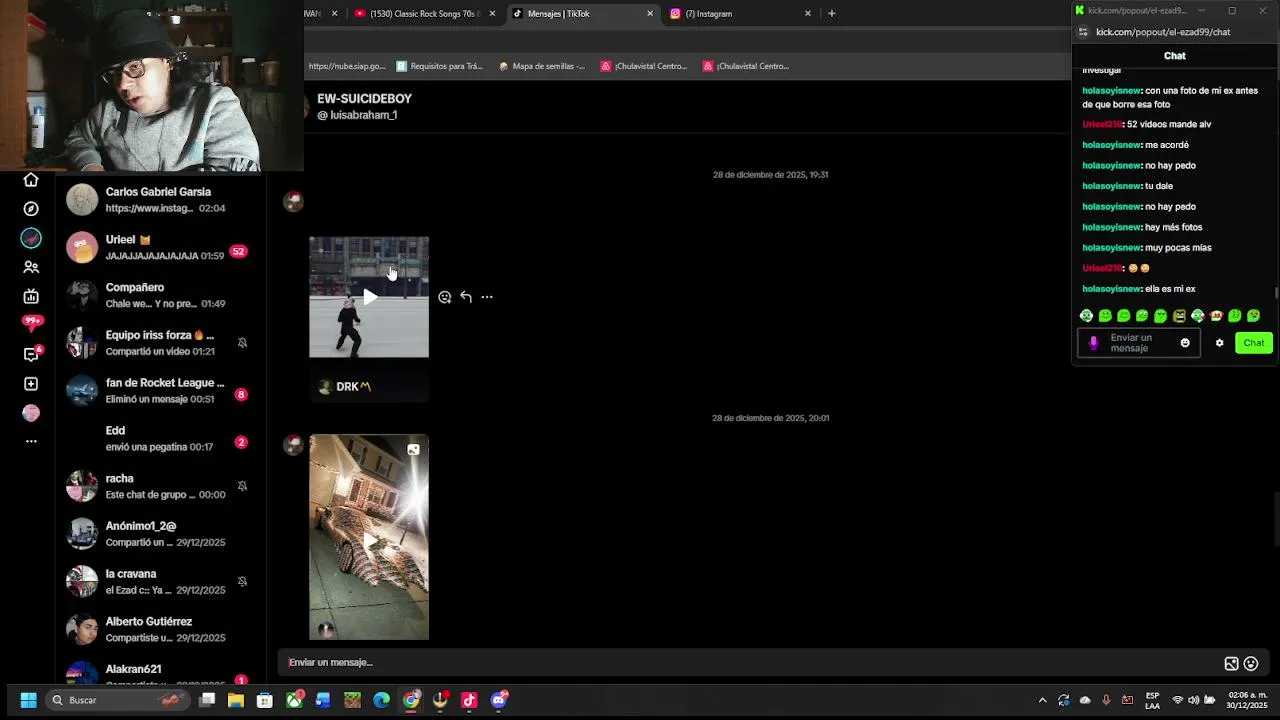Open a new browser tab
1280x720 pixels.
point(831,14)
